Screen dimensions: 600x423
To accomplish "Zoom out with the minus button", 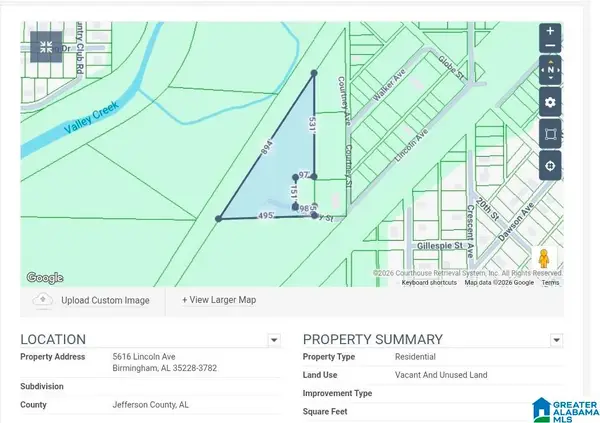I will tap(550, 46).
